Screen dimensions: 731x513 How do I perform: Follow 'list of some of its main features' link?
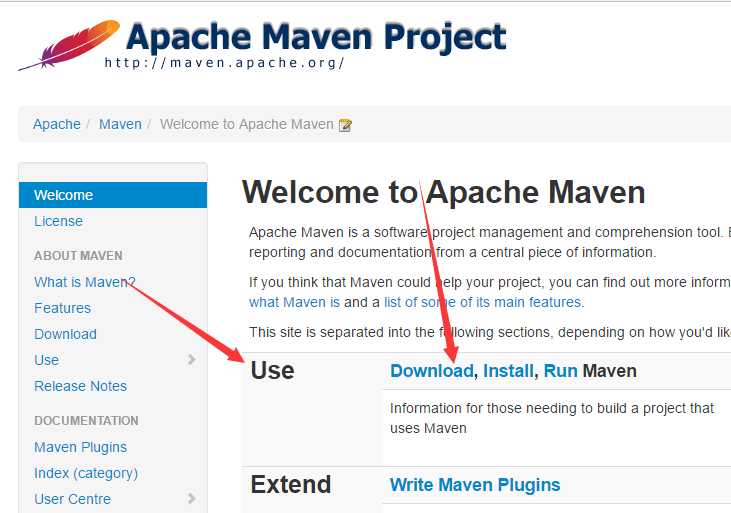coord(483,302)
